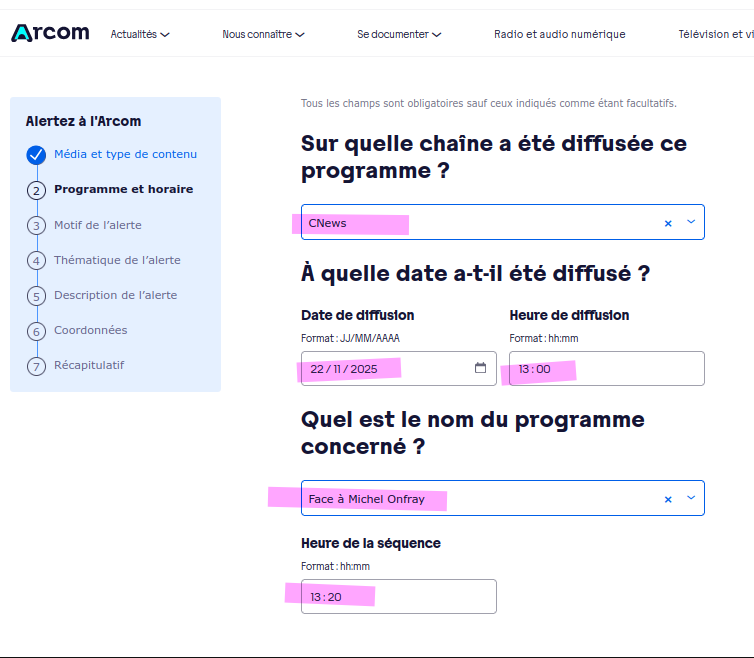
Task: Click the Date de diffusion field
Action: click(385, 369)
